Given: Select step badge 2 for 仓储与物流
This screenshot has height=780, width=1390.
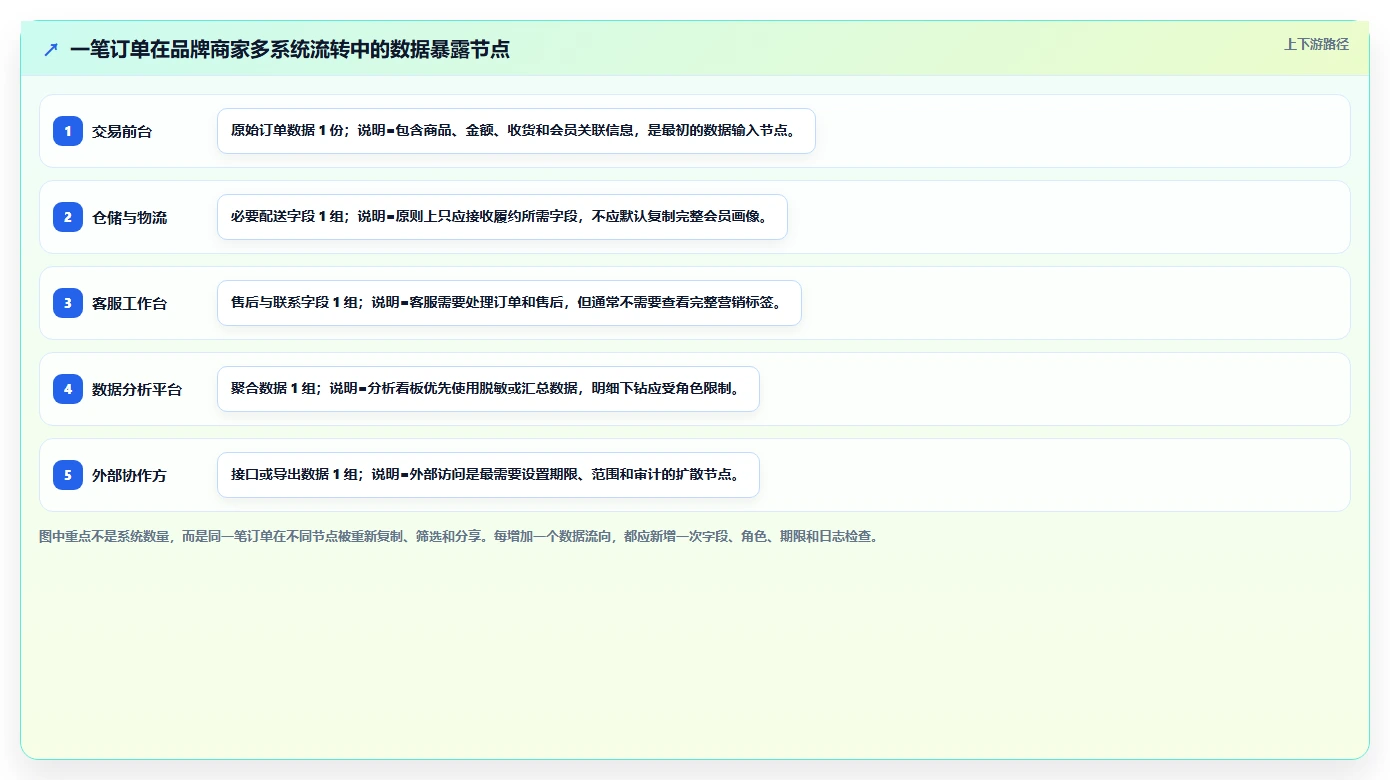Looking at the screenshot, I should [68, 217].
